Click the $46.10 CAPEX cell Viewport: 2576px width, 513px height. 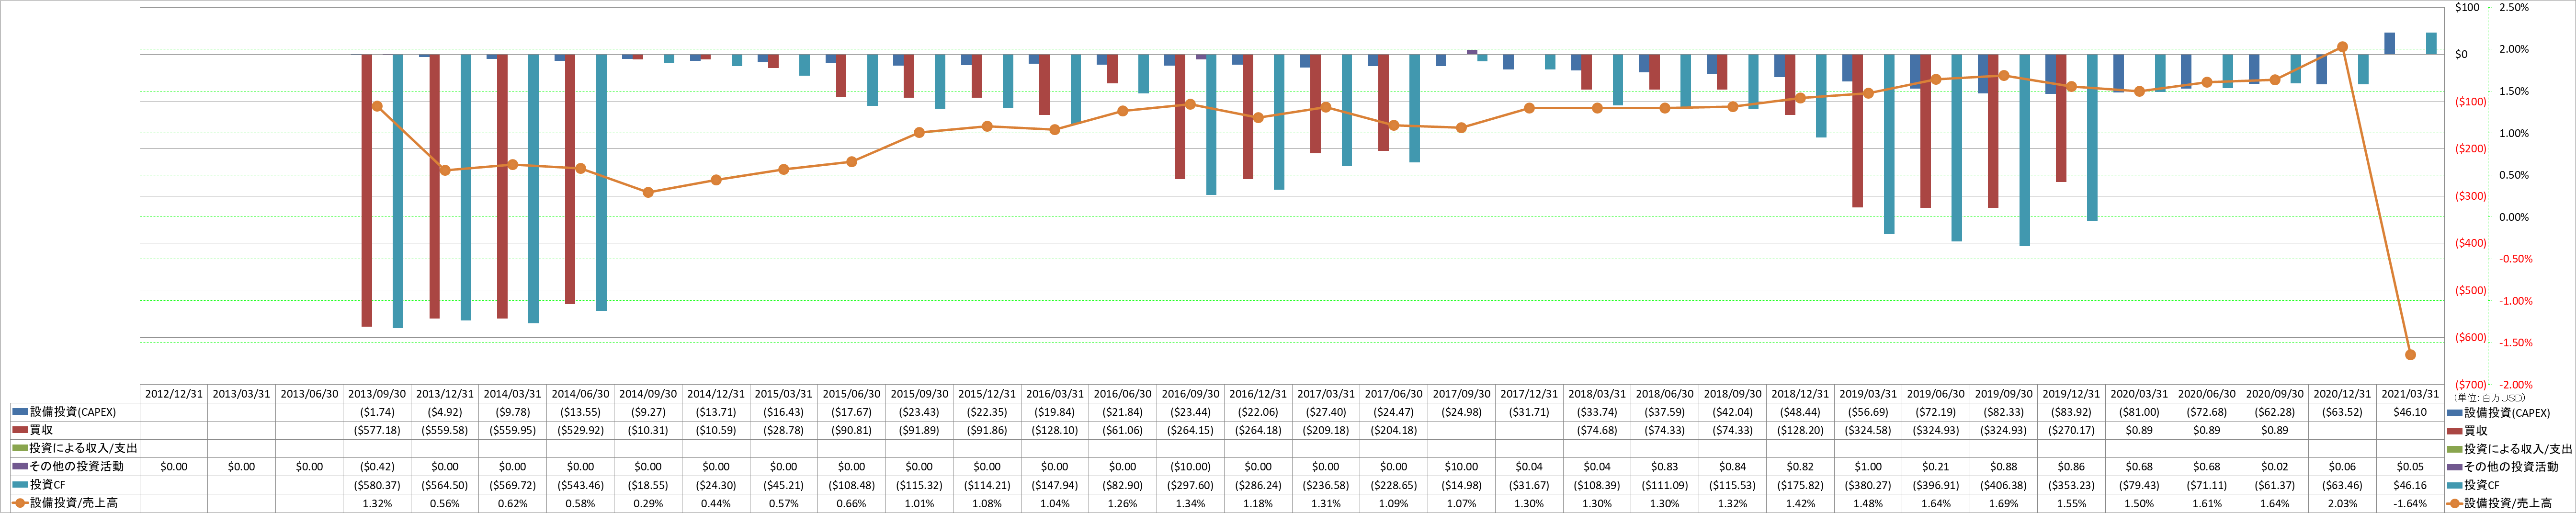coord(2410,412)
